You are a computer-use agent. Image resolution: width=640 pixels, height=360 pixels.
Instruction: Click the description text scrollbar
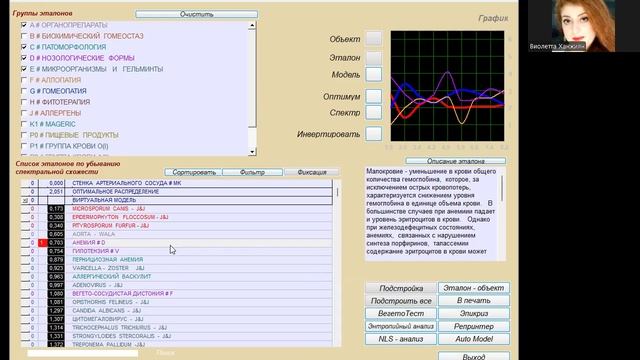point(502,189)
